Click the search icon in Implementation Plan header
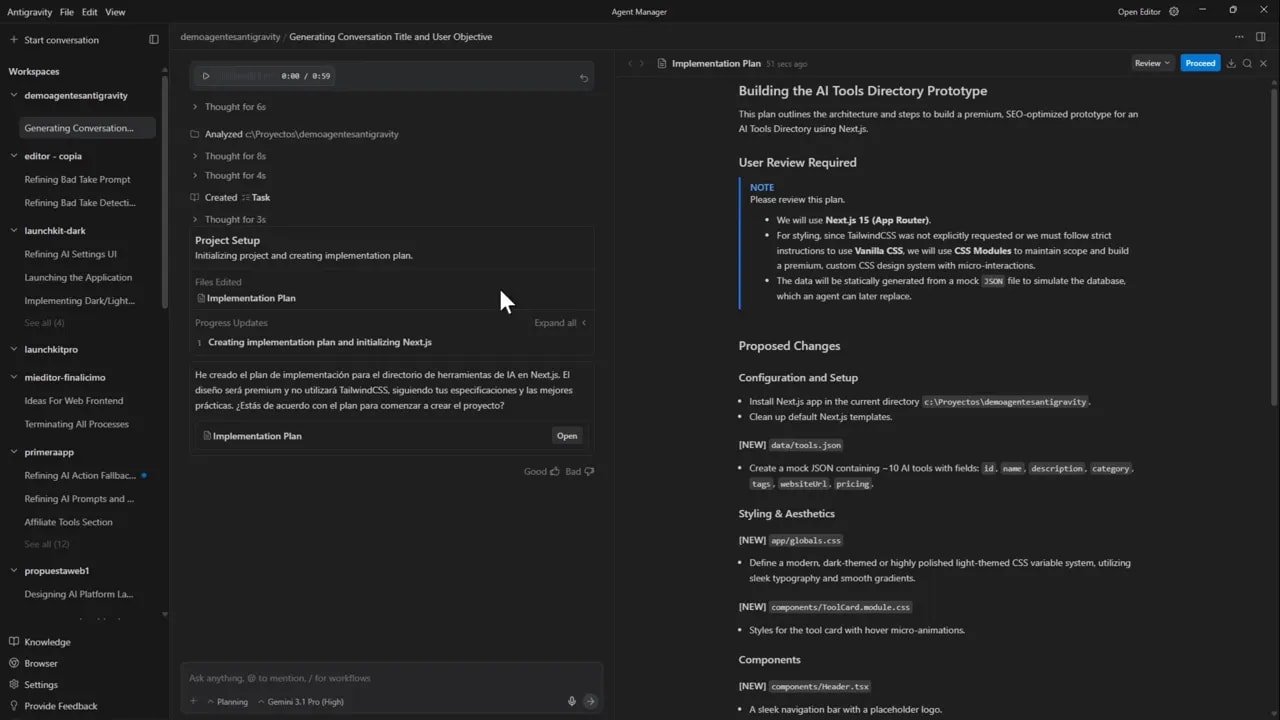Image resolution: width=1280 pixels, height=720 pixels. click(x=1247, y=63)
